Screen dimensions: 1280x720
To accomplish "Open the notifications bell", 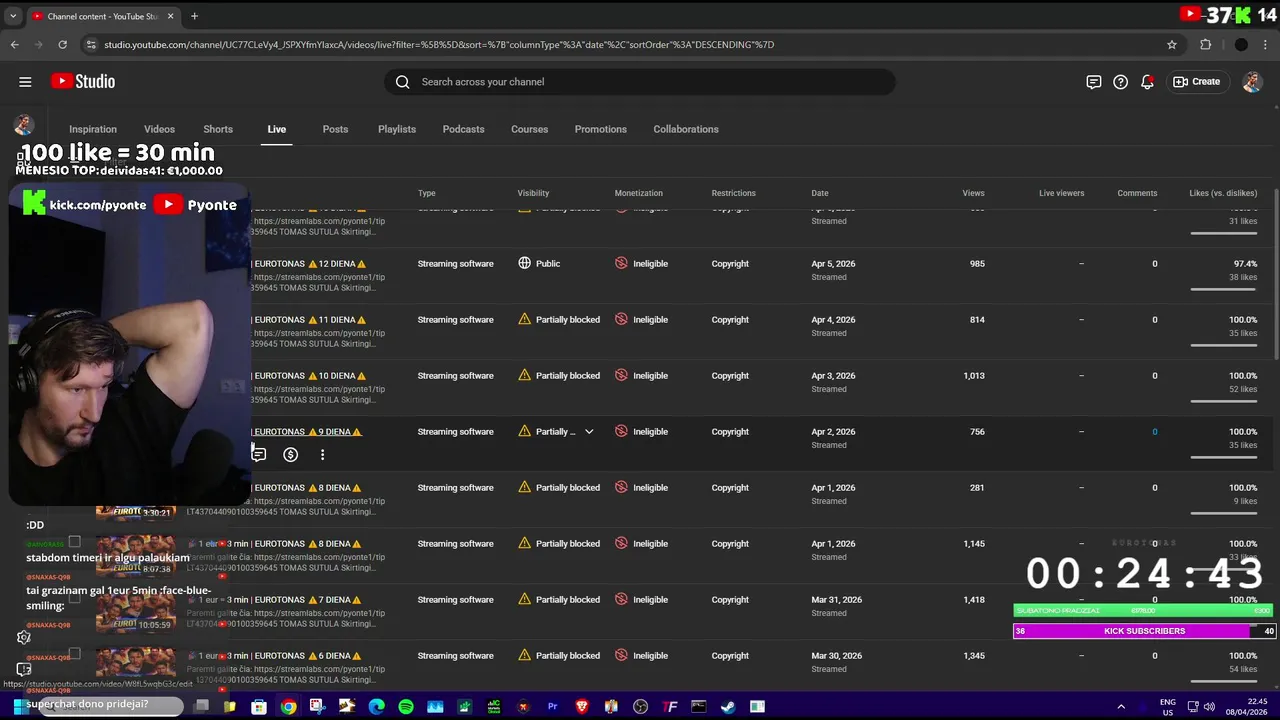I will pos(1148,82).
